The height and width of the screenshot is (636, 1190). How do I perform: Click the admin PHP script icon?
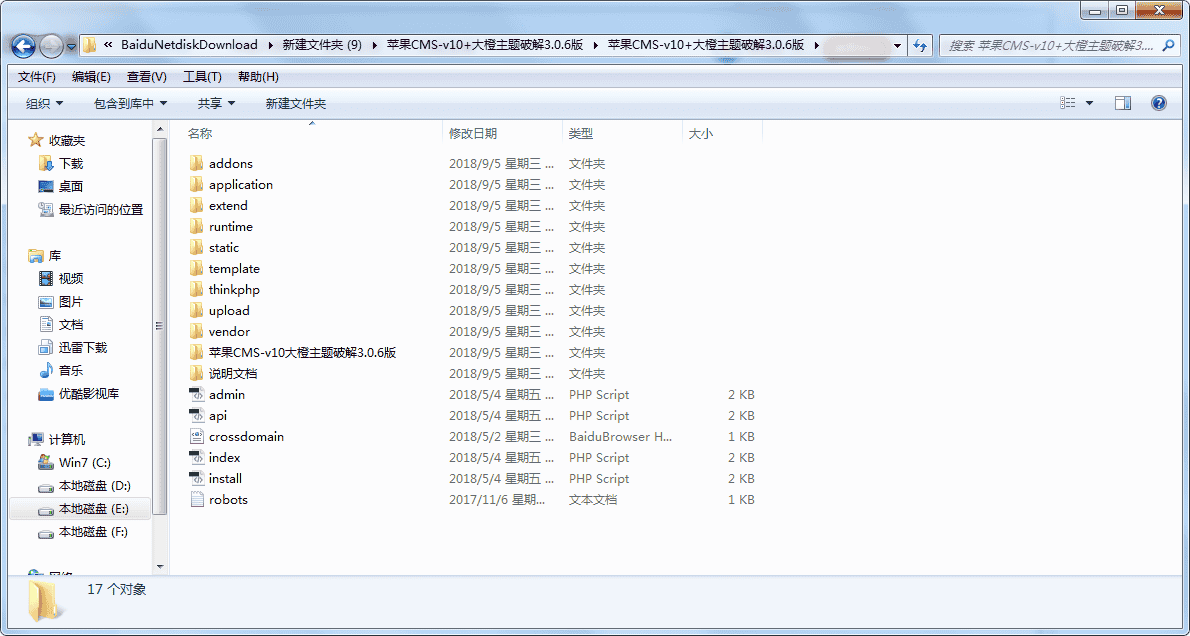point(197,395)
